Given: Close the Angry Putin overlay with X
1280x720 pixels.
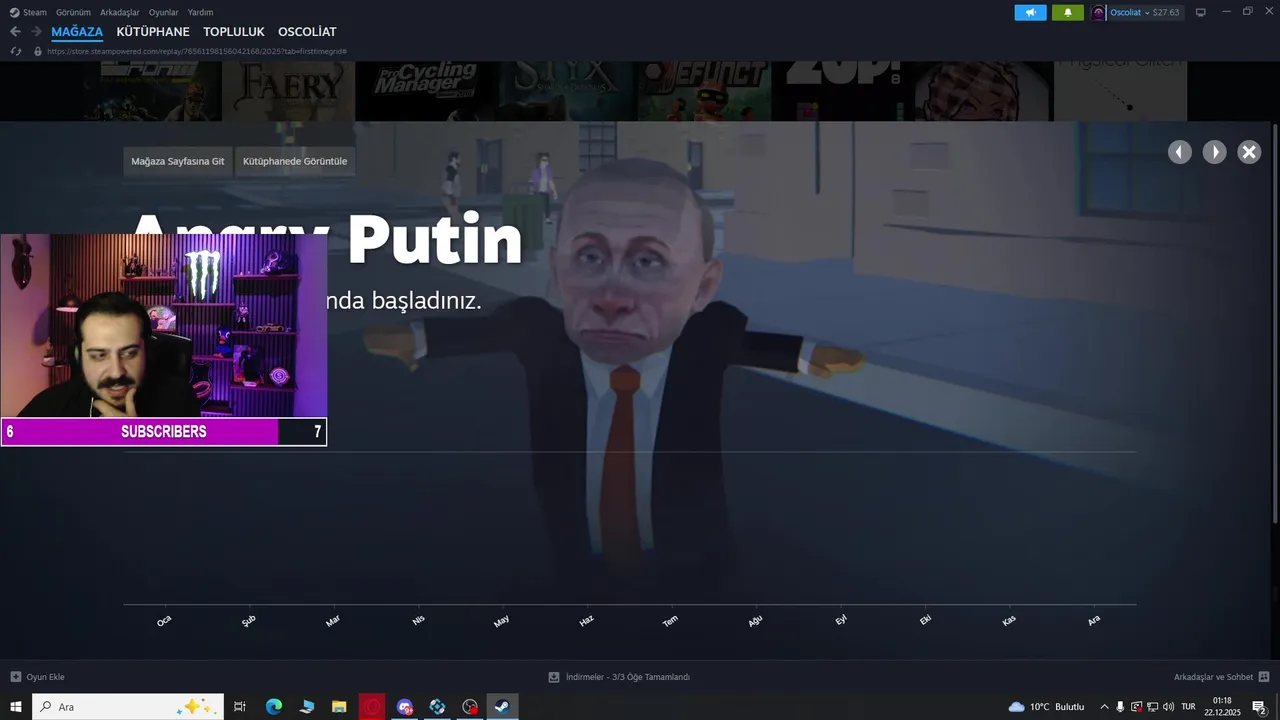Looking at the screenshot, I should coord(1249,152).
